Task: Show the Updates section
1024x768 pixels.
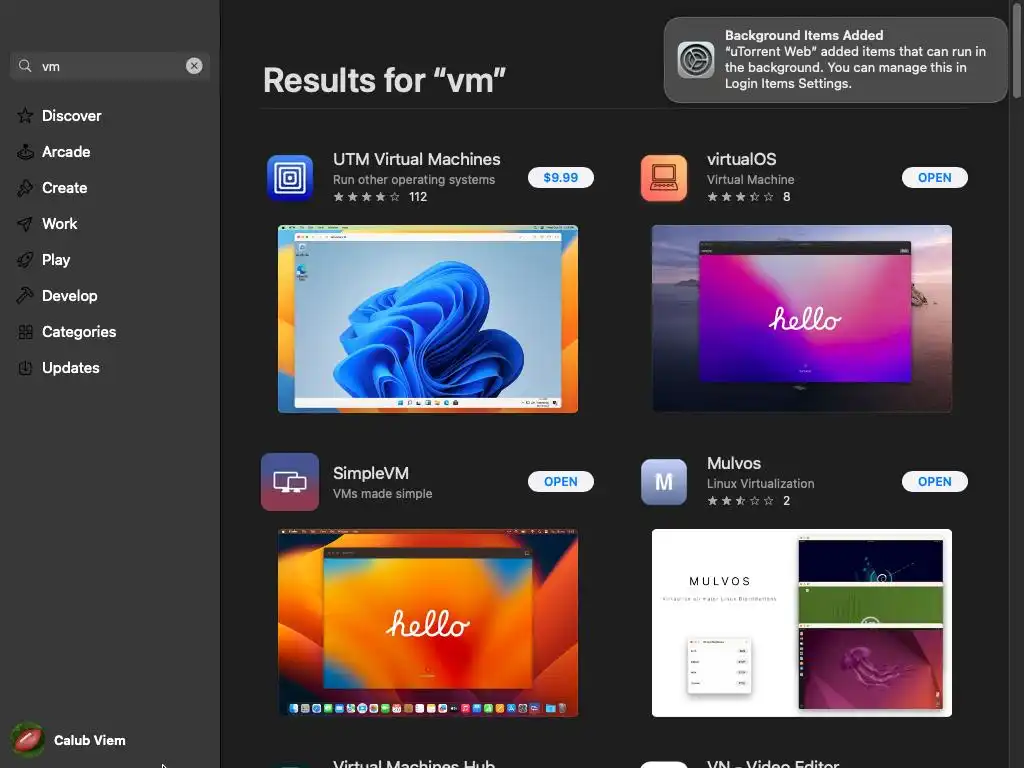Action: [71, 368]
